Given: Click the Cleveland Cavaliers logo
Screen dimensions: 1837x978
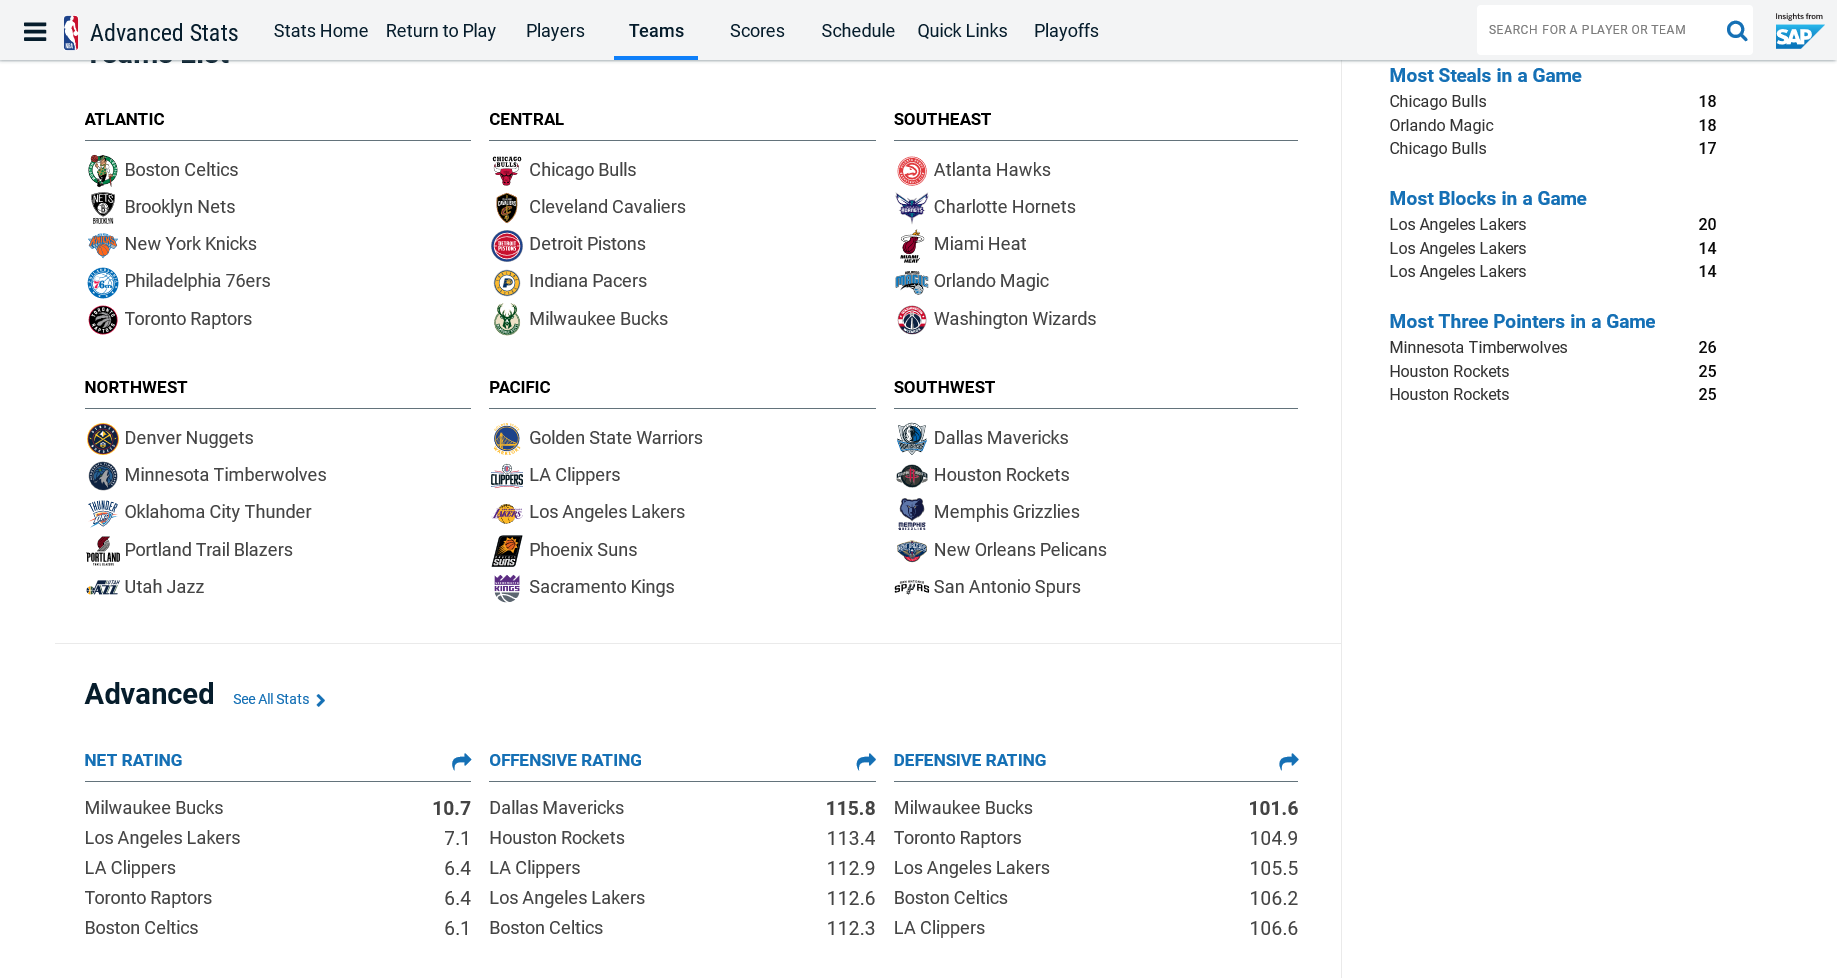Looking at the screenshot, I should pyautogui.click(x=507, y=208).
